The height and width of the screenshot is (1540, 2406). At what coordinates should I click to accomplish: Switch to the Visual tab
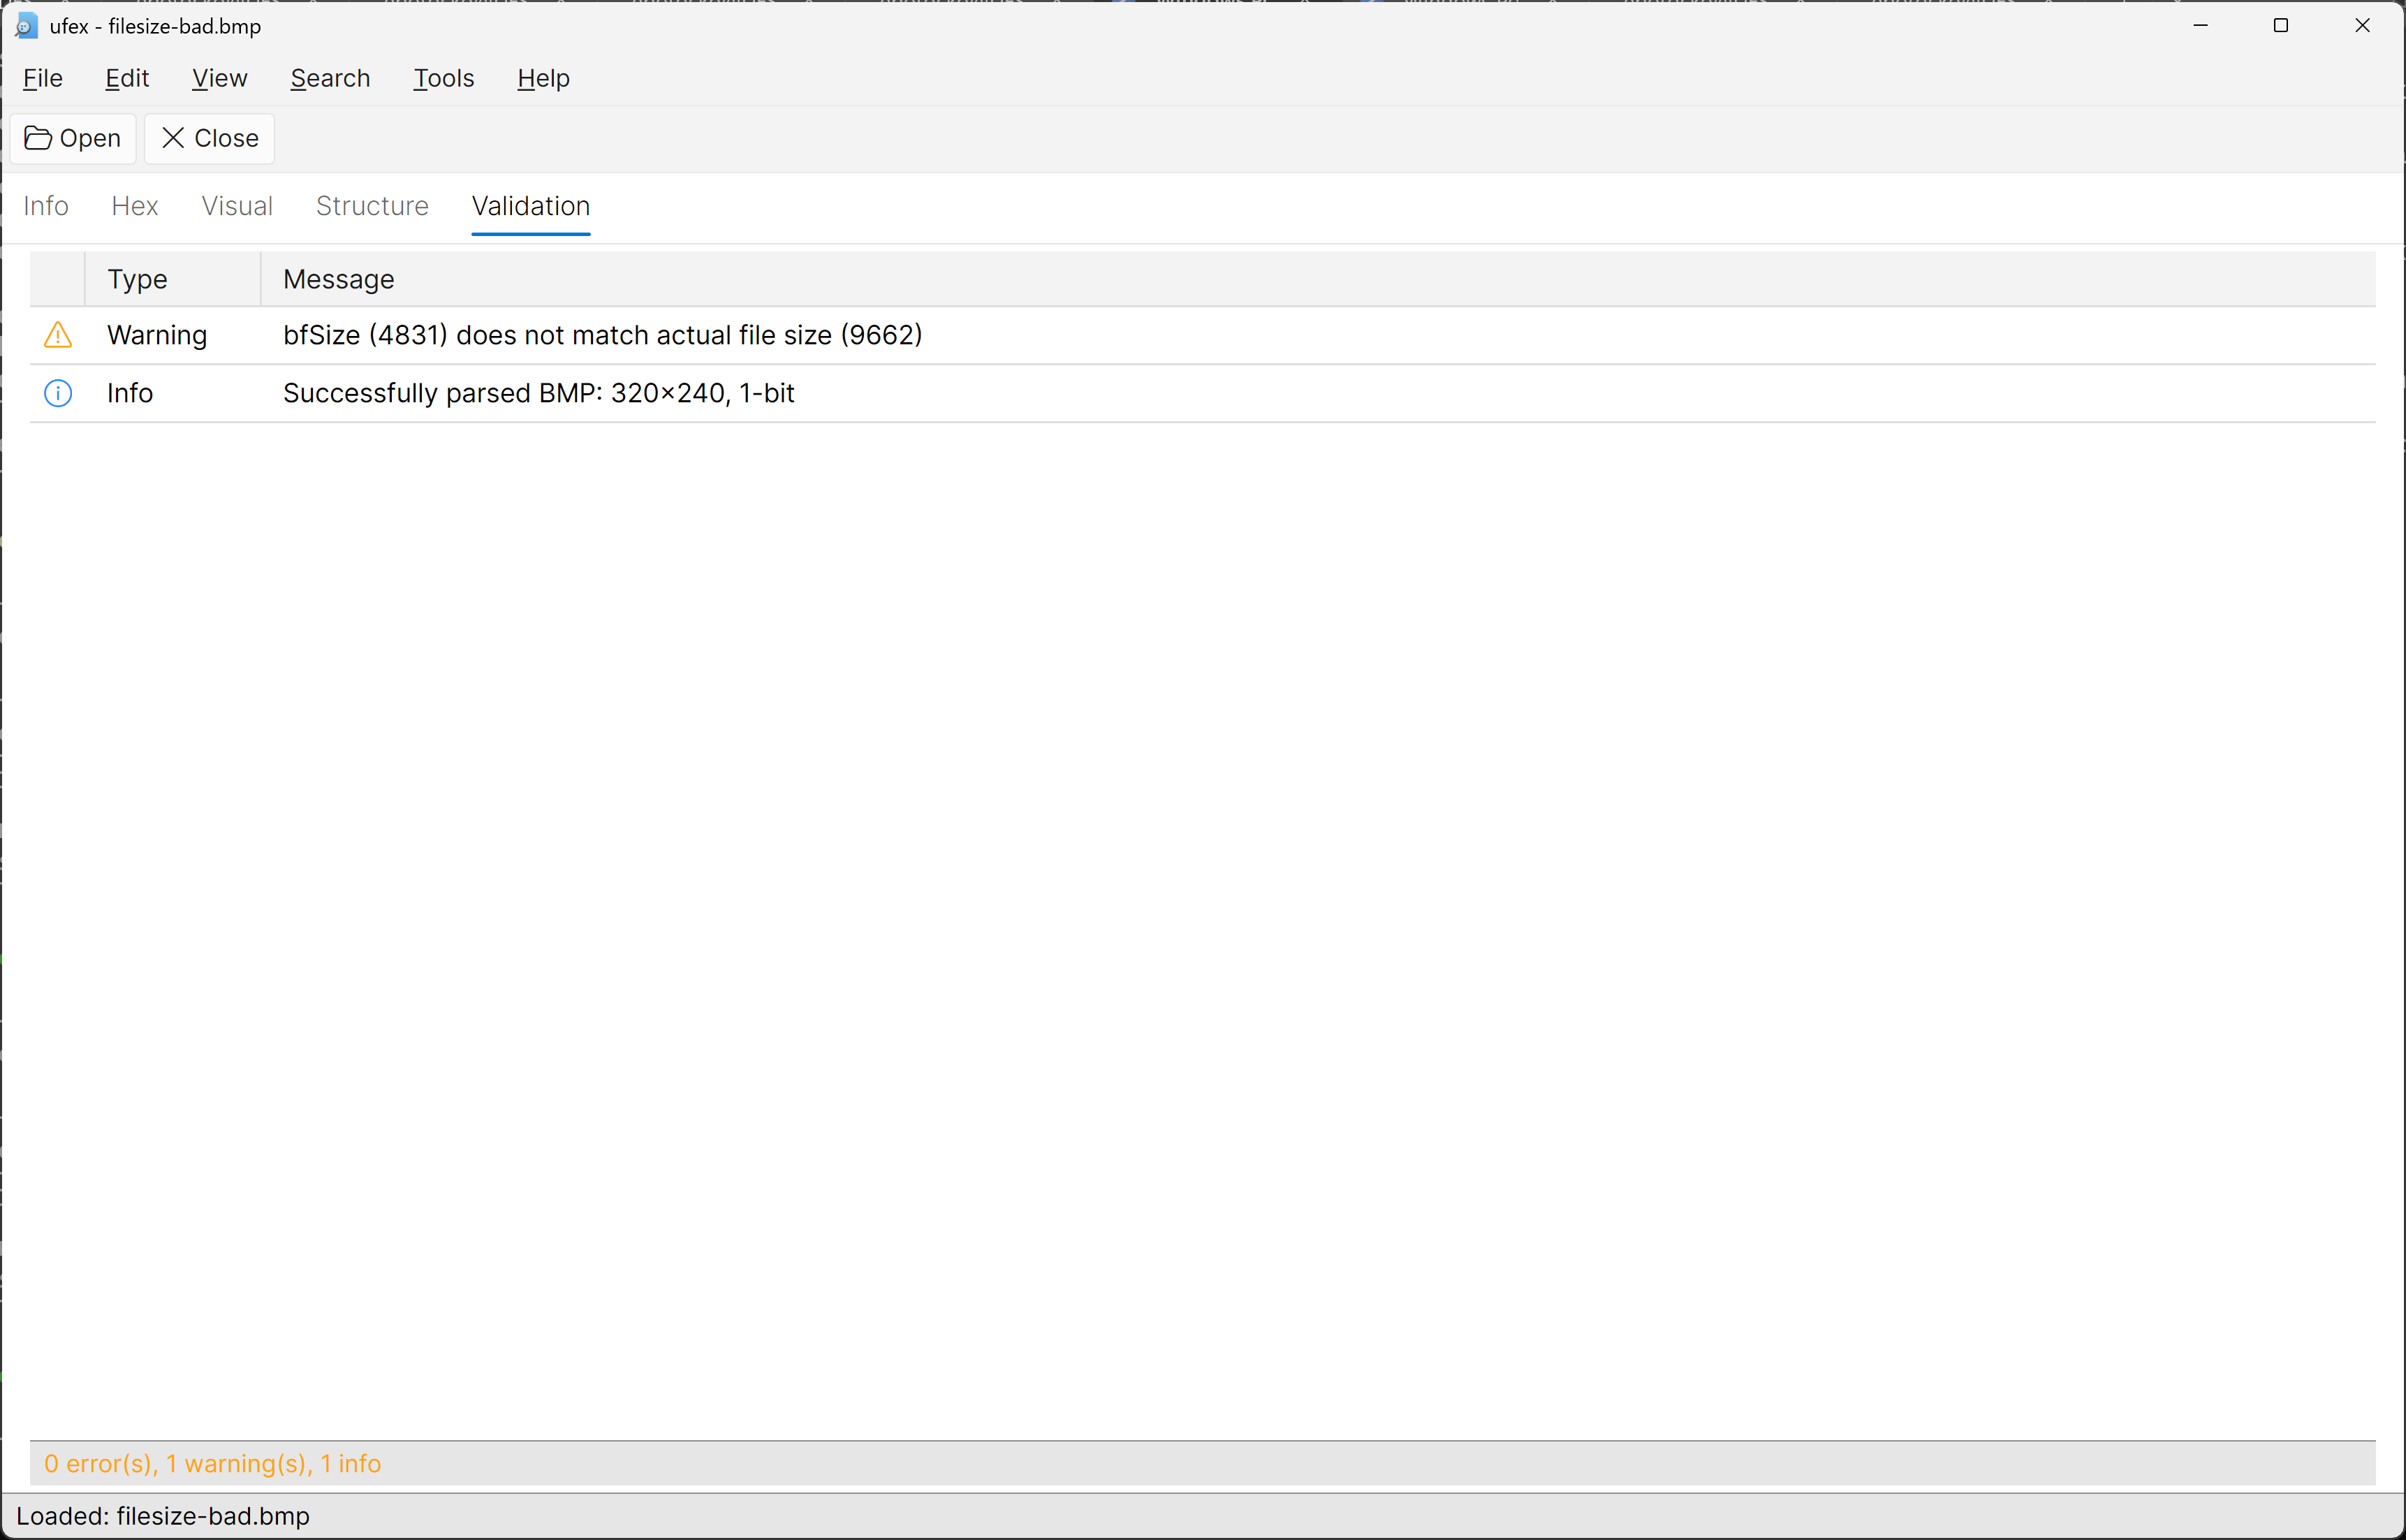(237, 206)
